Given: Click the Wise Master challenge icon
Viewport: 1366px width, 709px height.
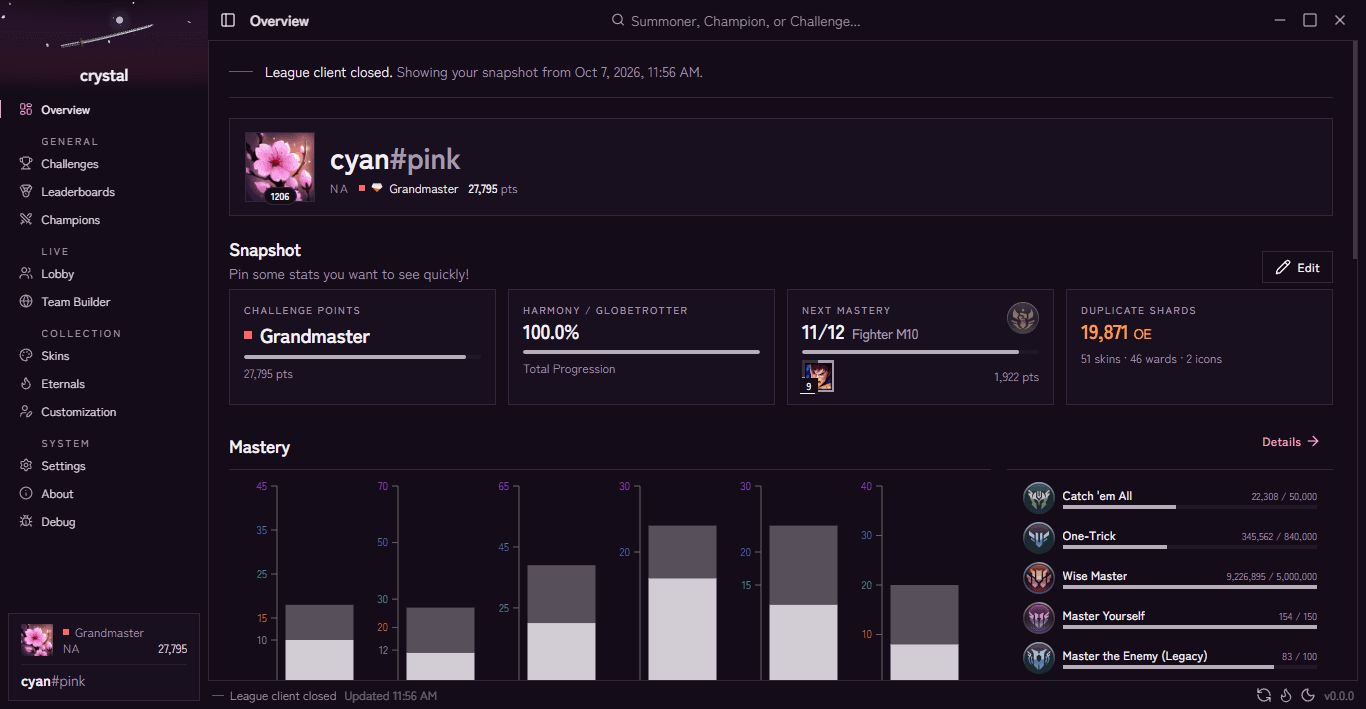Looking at the screenshot, I should click(1039, 578).
